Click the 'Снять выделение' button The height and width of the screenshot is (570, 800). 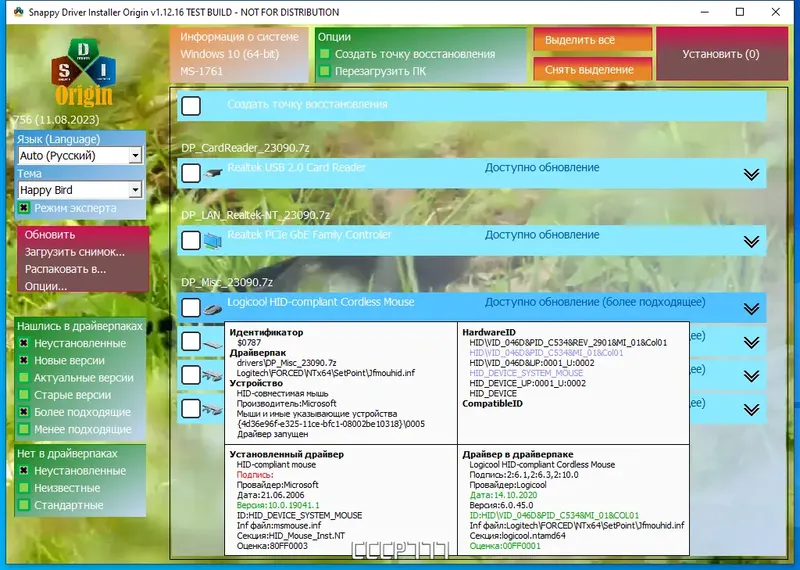[593, 69]
